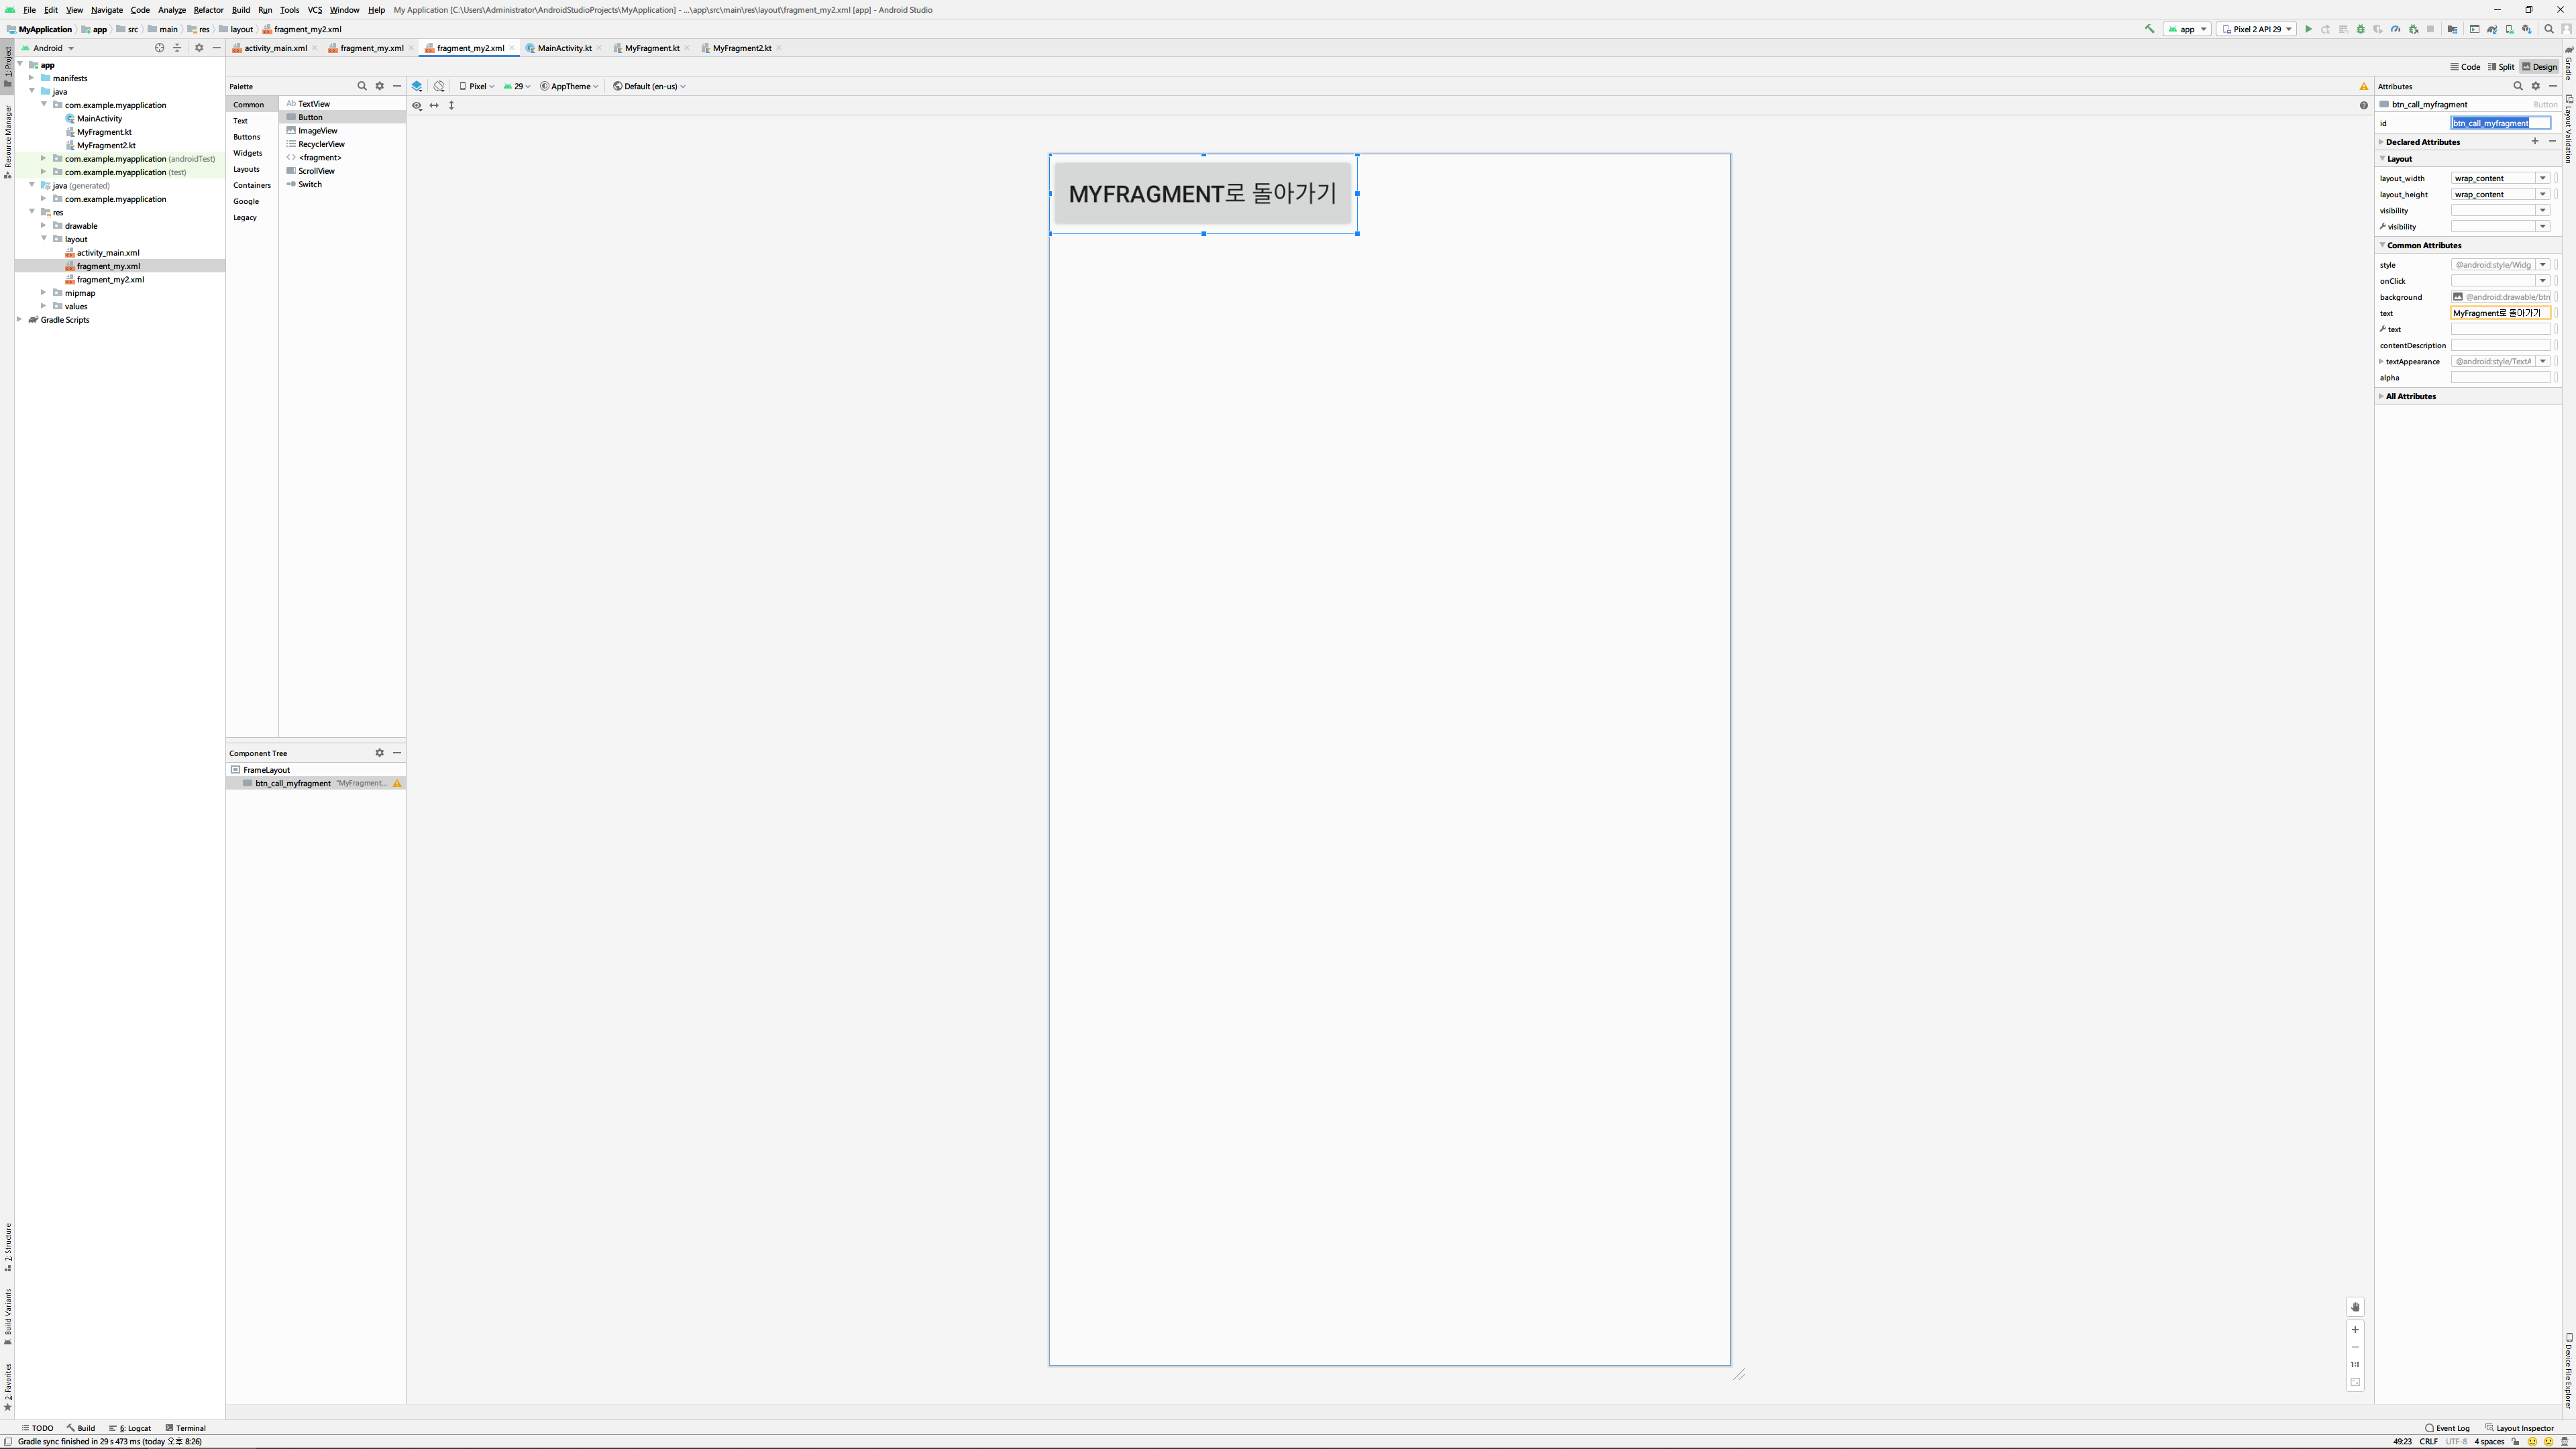Expand the All Attributes section
The width and height of the screenshot is (2576, 1449).
pyautogui.click(x=2410, y=396)
